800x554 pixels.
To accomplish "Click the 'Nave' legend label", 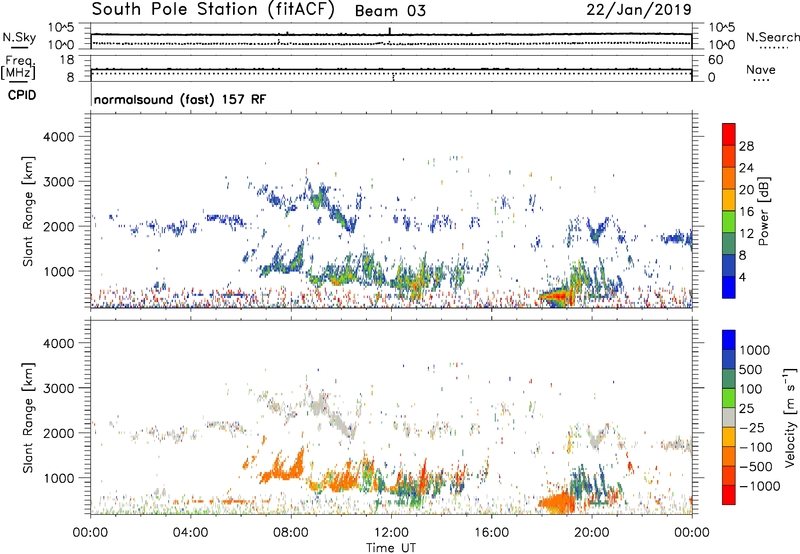I will (761, 69).
